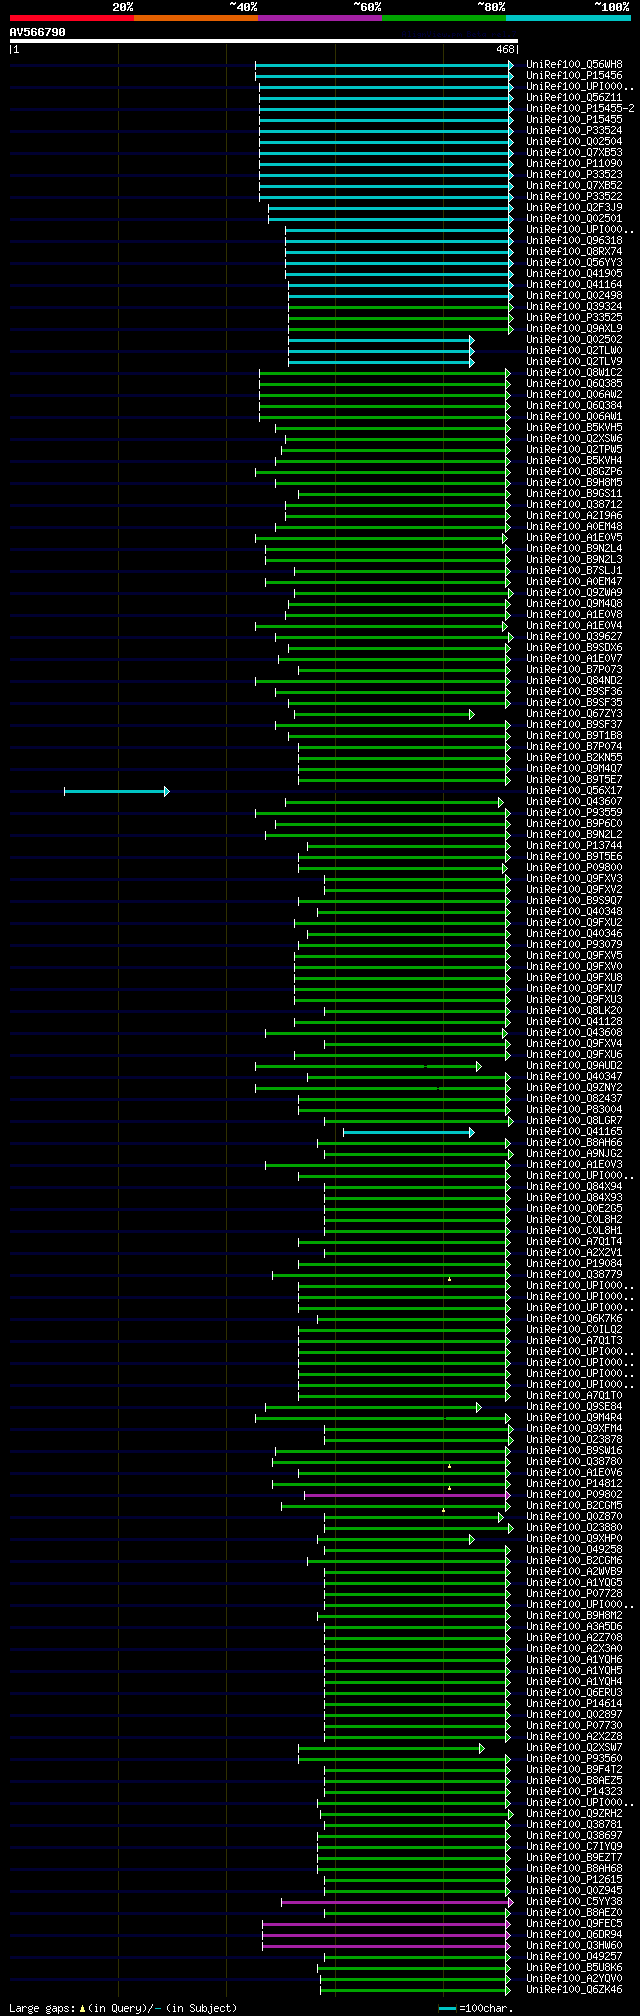Screen dimensions: 640x2016
Task: Select UniRef100_Q2XSW6 label
Action: pyautogui.click(x=574, y=438)
